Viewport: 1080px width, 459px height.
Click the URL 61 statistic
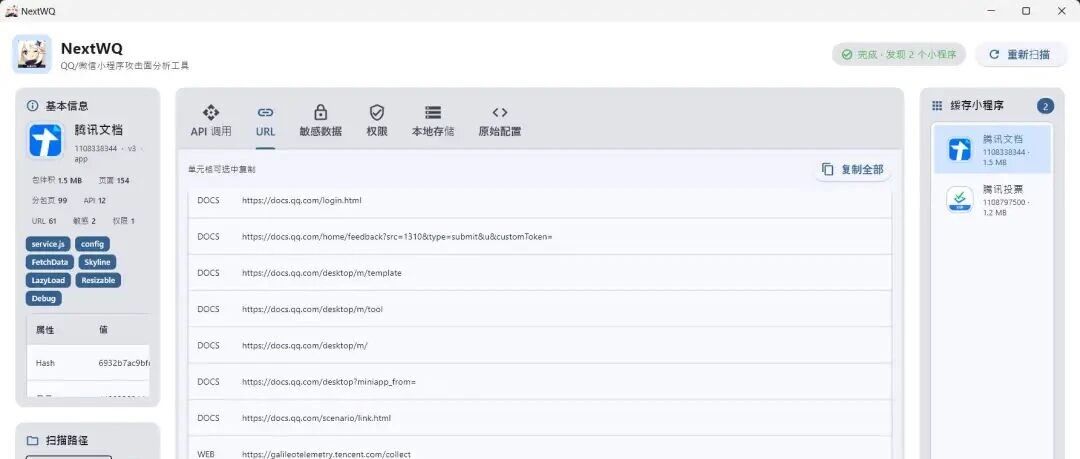point(44,221)
